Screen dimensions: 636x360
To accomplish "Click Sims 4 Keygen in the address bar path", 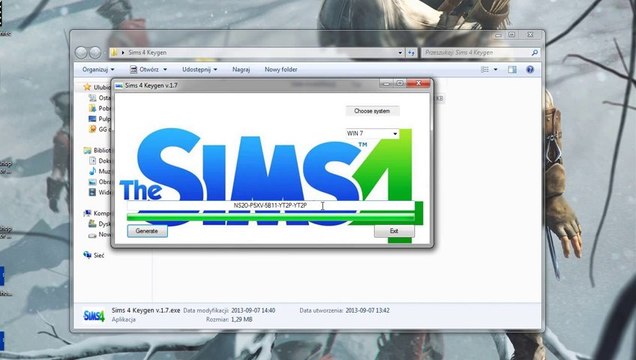I will coord(147,53).
